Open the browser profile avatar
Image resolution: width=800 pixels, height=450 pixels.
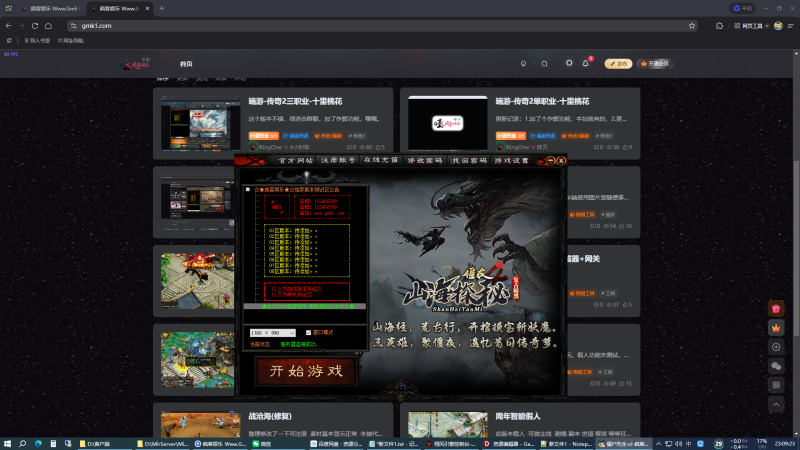[x=778, y=26]
